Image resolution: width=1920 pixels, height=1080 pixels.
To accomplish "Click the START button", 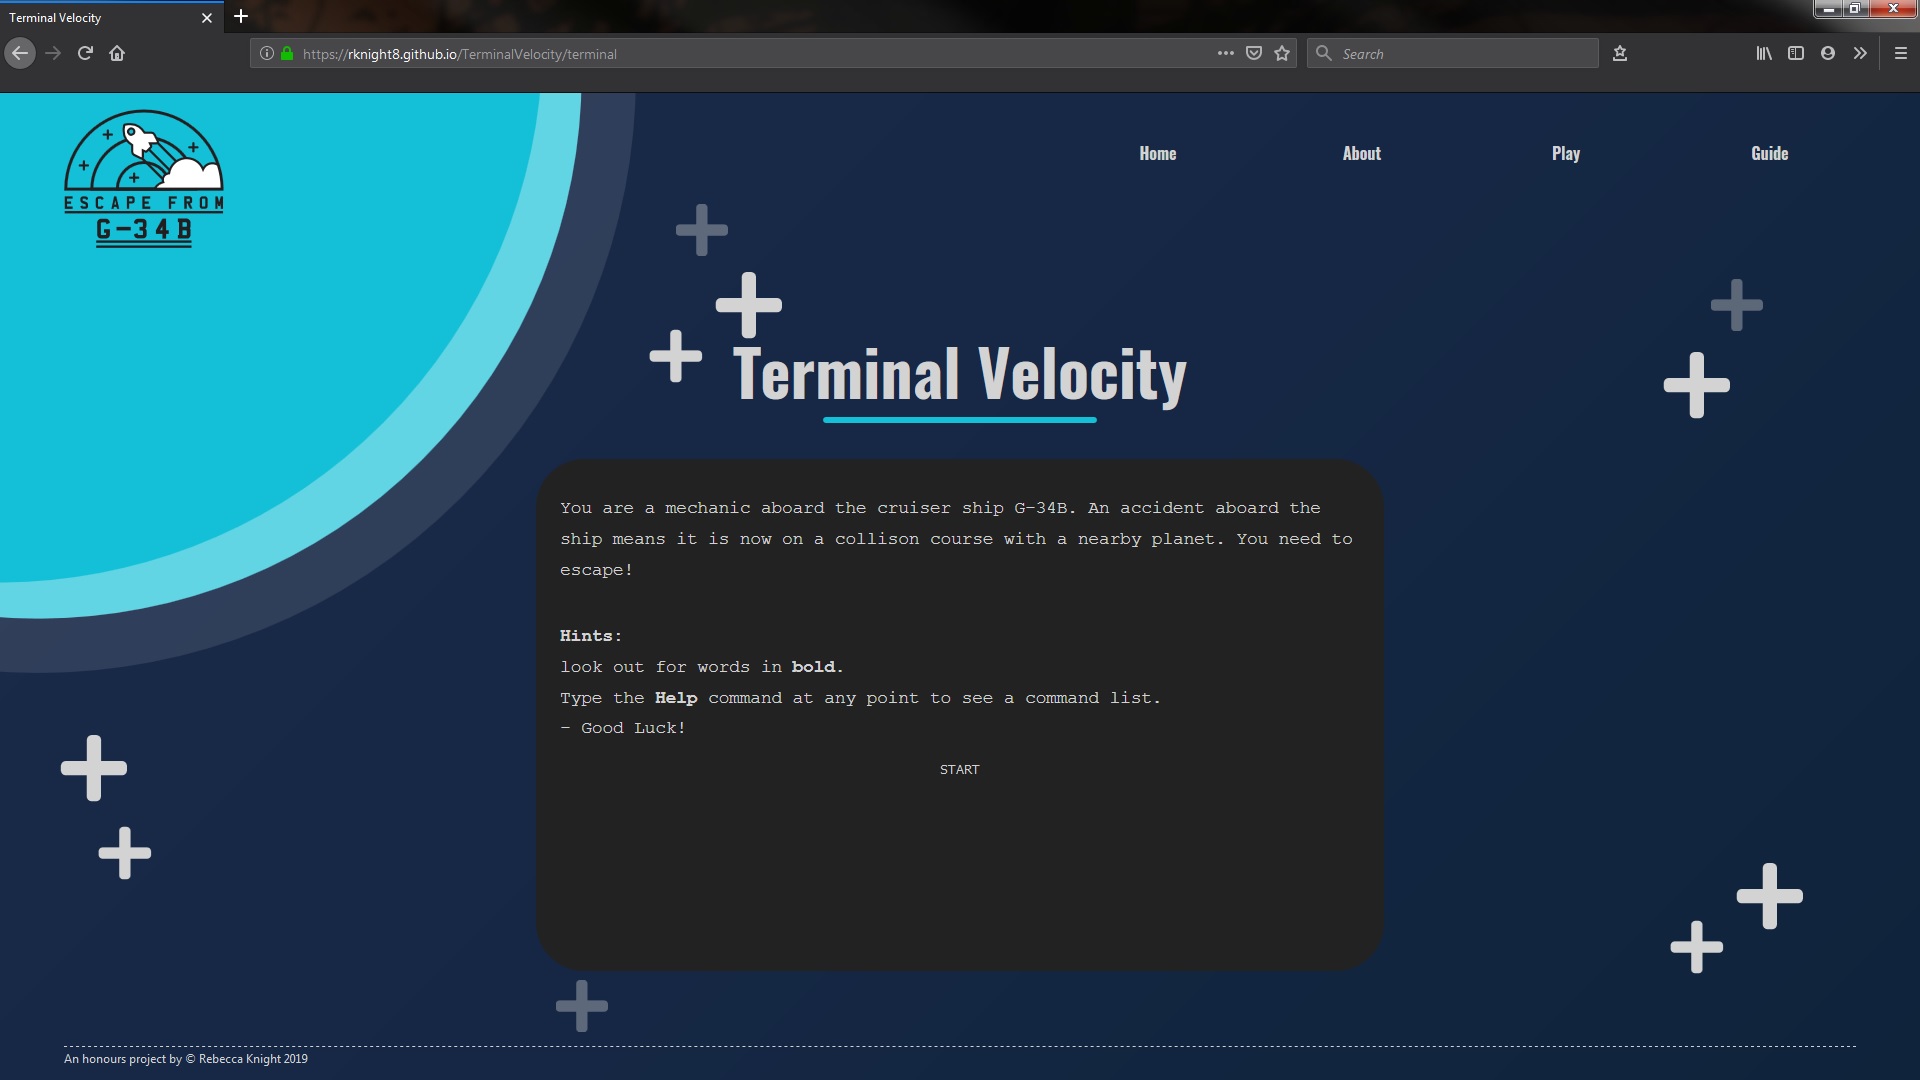I will pos(958,769).
